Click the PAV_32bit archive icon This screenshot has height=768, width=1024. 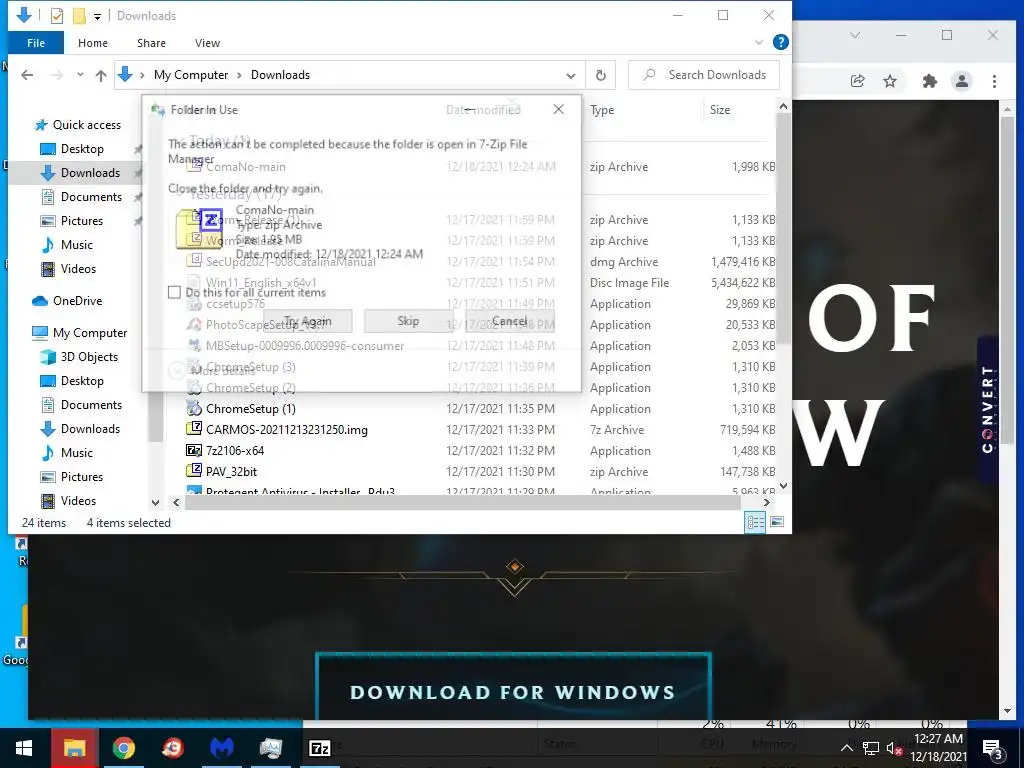point(194,470)
